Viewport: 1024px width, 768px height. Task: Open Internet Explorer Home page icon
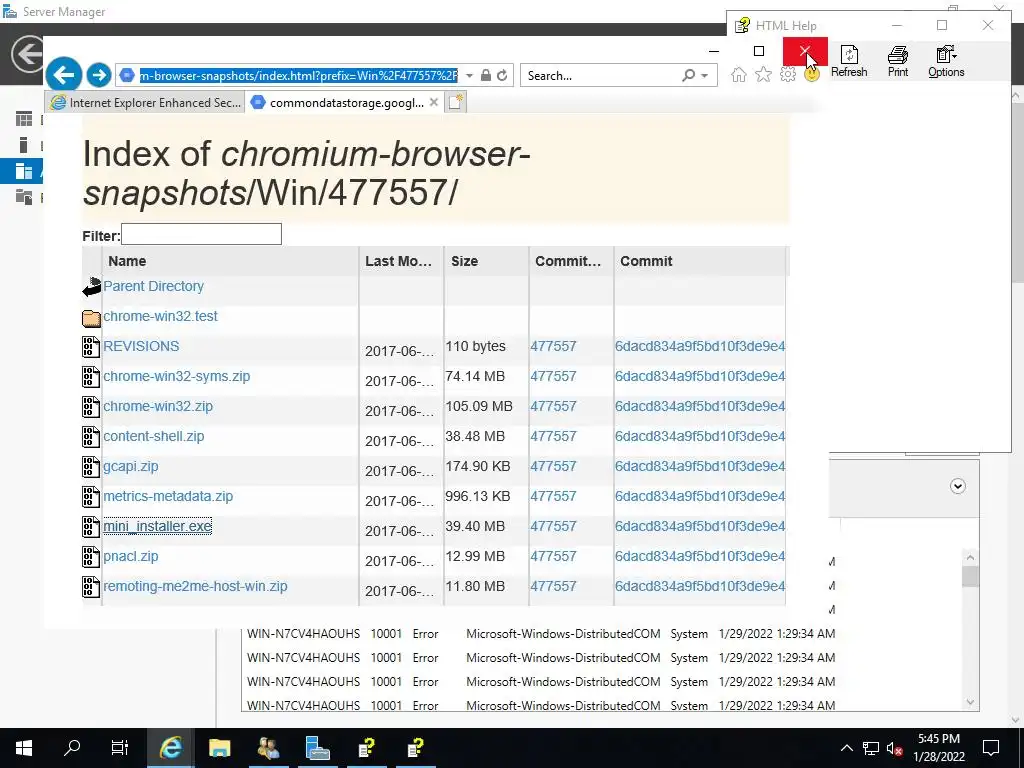[738, 75]
